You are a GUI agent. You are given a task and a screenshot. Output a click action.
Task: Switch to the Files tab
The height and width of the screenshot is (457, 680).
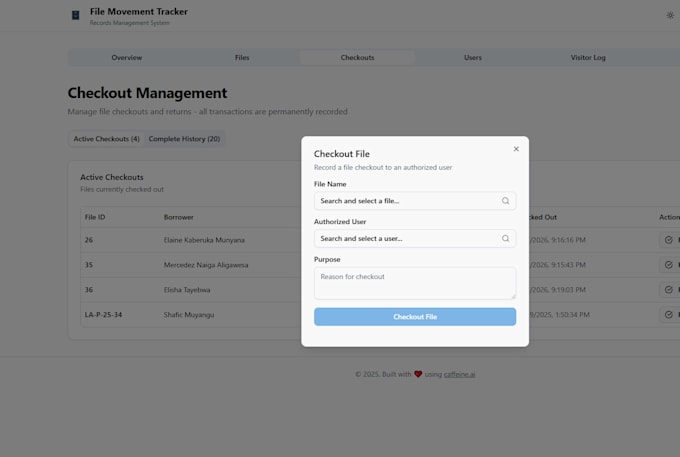coord(242,58)
